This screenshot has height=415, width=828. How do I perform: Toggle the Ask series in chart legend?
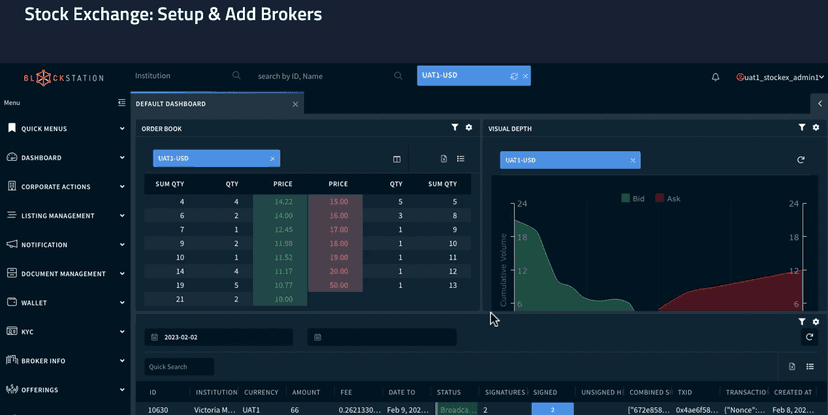coord(667,199)
